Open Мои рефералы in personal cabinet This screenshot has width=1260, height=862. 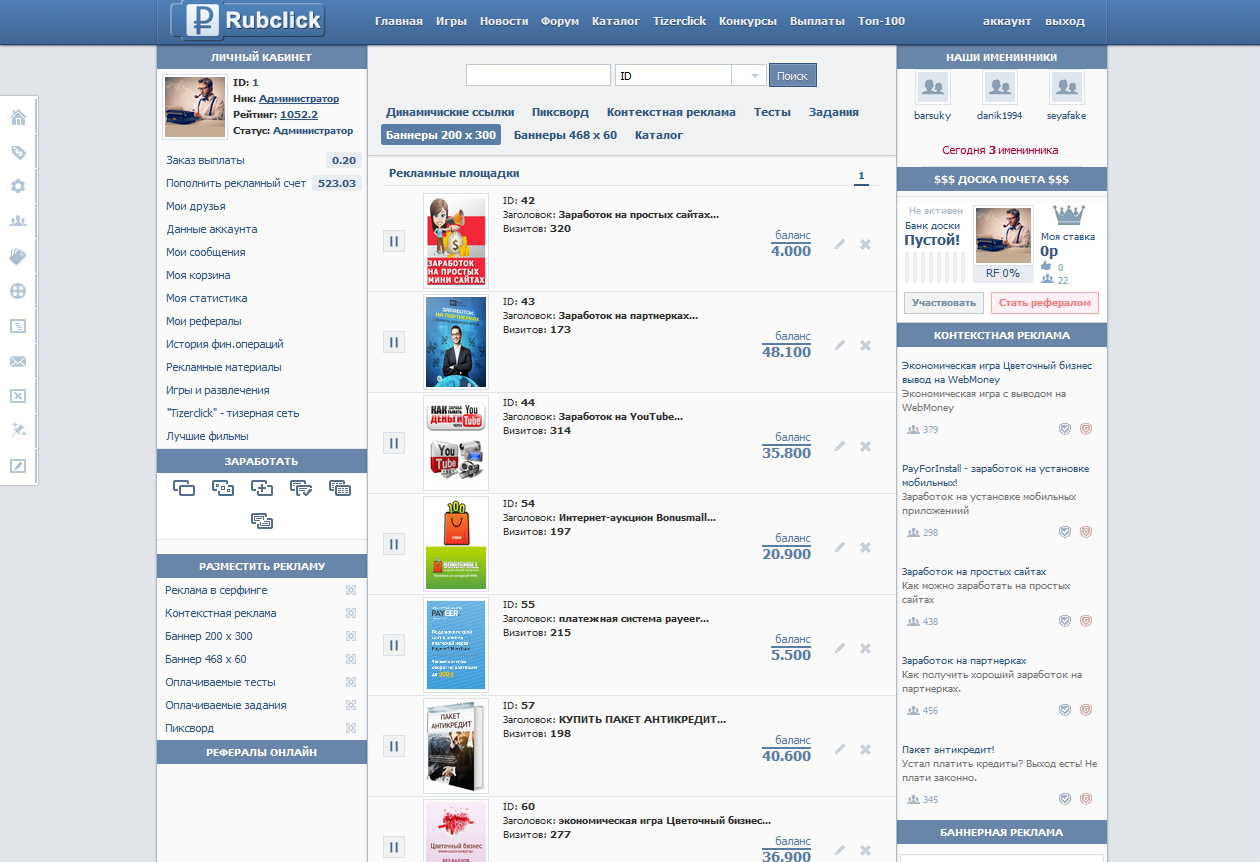204,321
